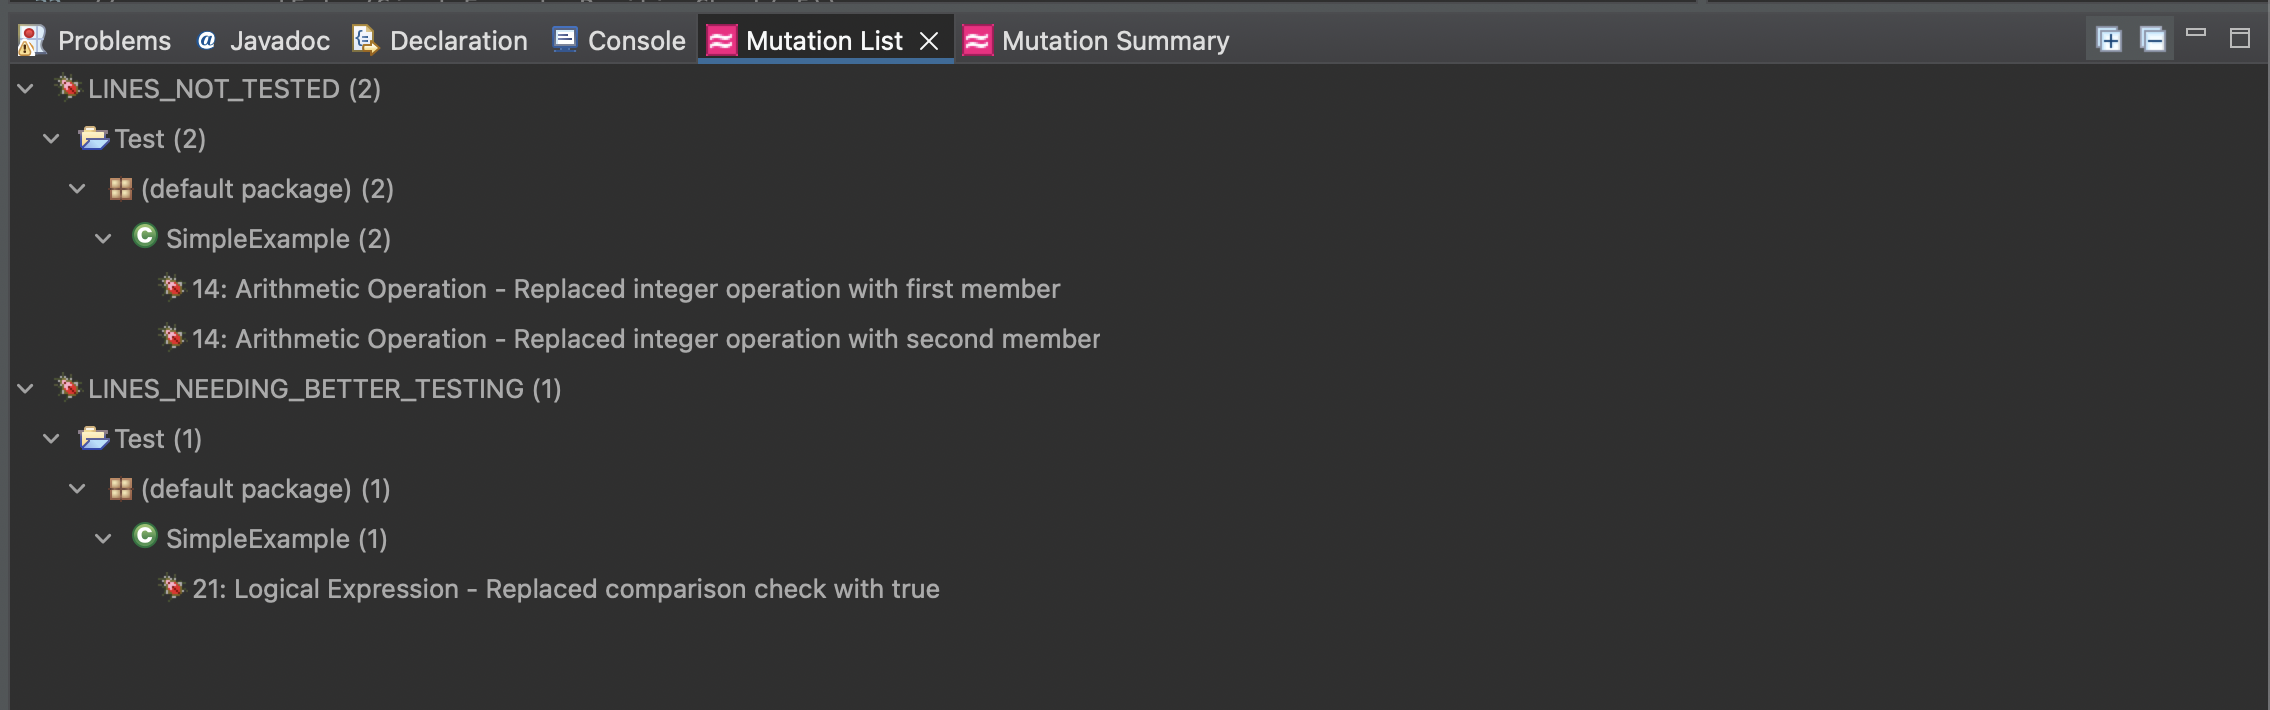
Task: Click the Problems view icon
Action: (32, 41)
